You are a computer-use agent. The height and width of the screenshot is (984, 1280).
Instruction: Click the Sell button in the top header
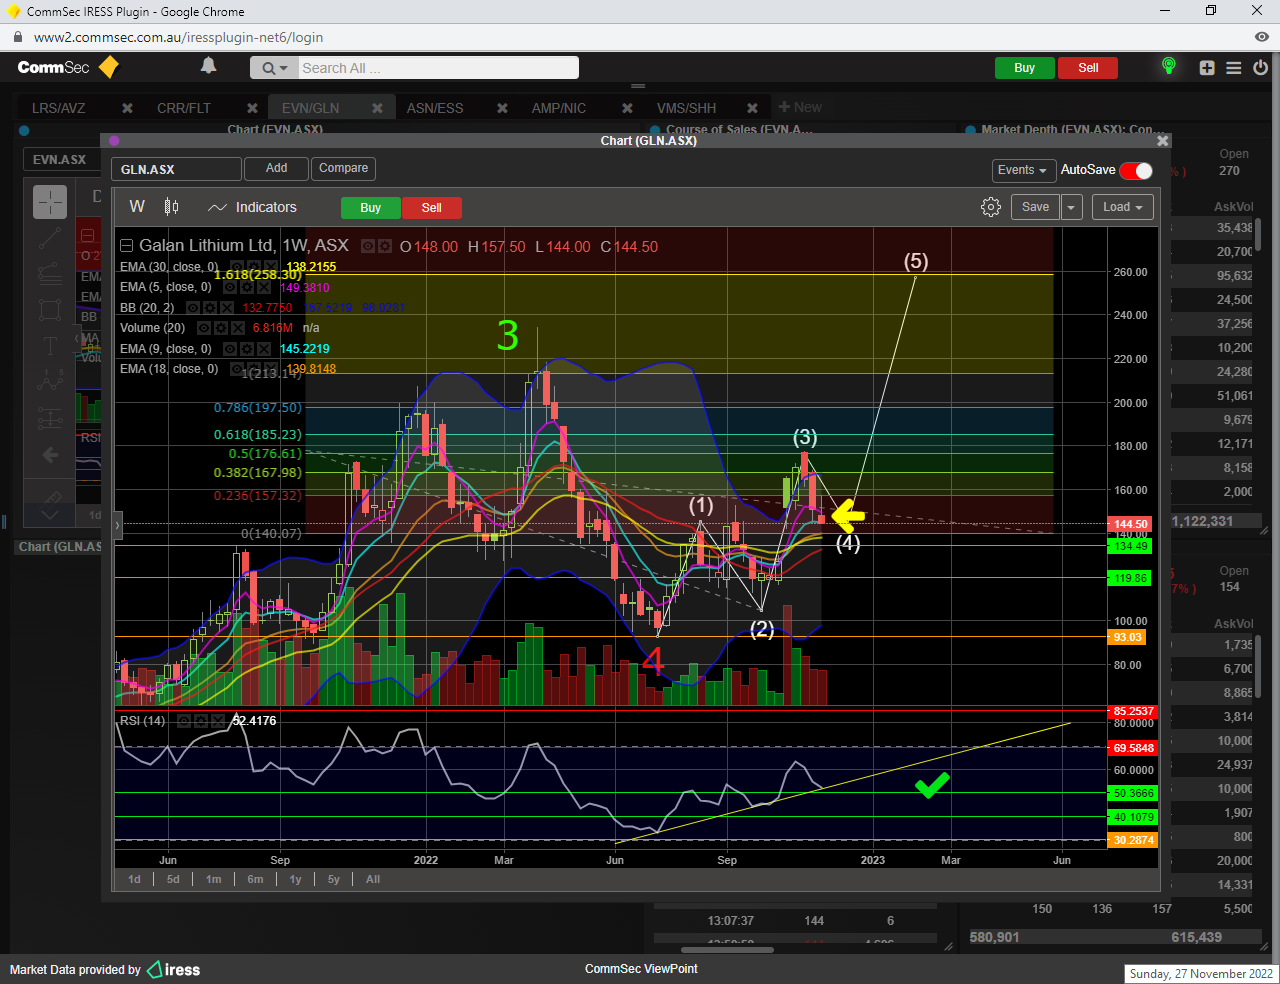(x=1088, y=68)
